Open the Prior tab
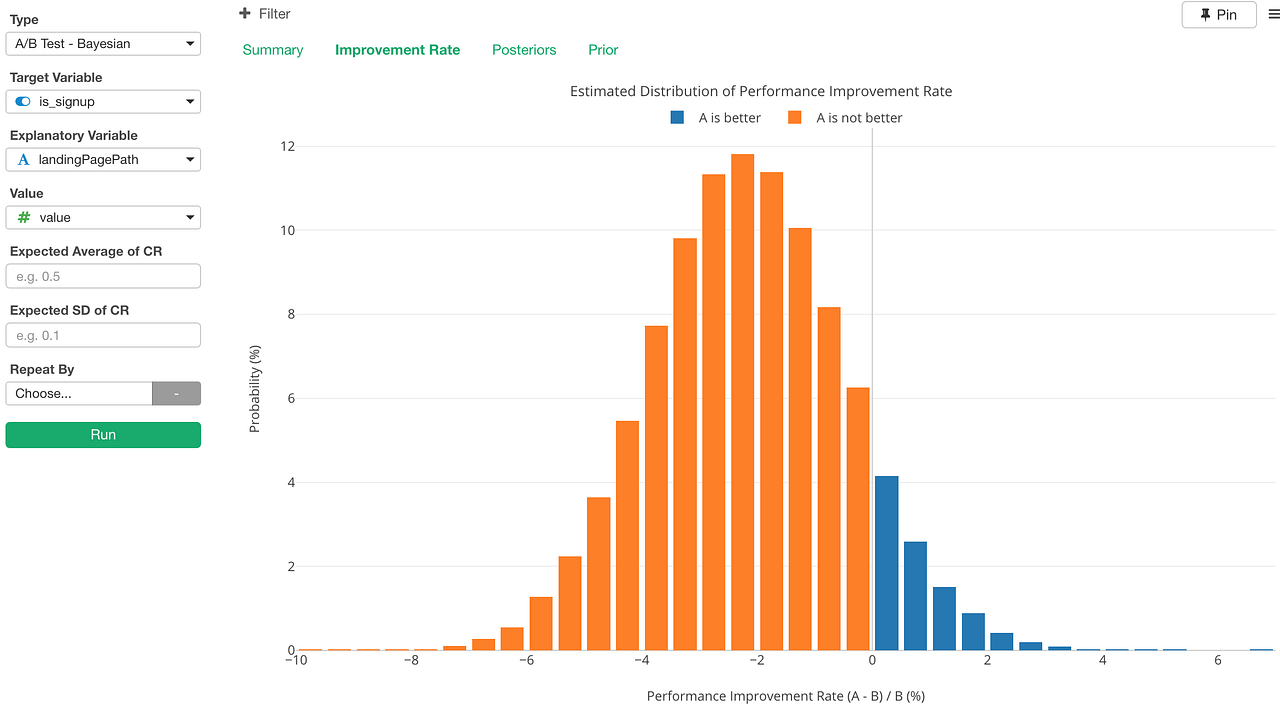The width and height of the screenshot is (1280, 717). click(x=603, y=49)
